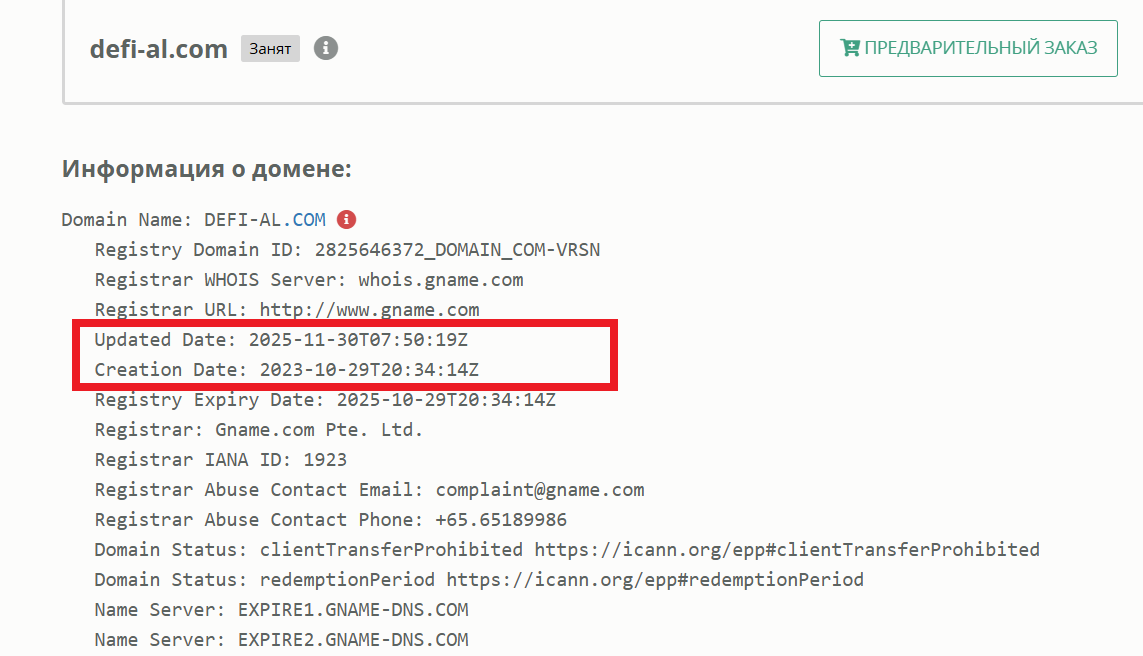The width and height of the screenshot is (1143, 656).
Task: Click the Информация о домене heading
Action: pyautogui.click(x=207, y=168)
